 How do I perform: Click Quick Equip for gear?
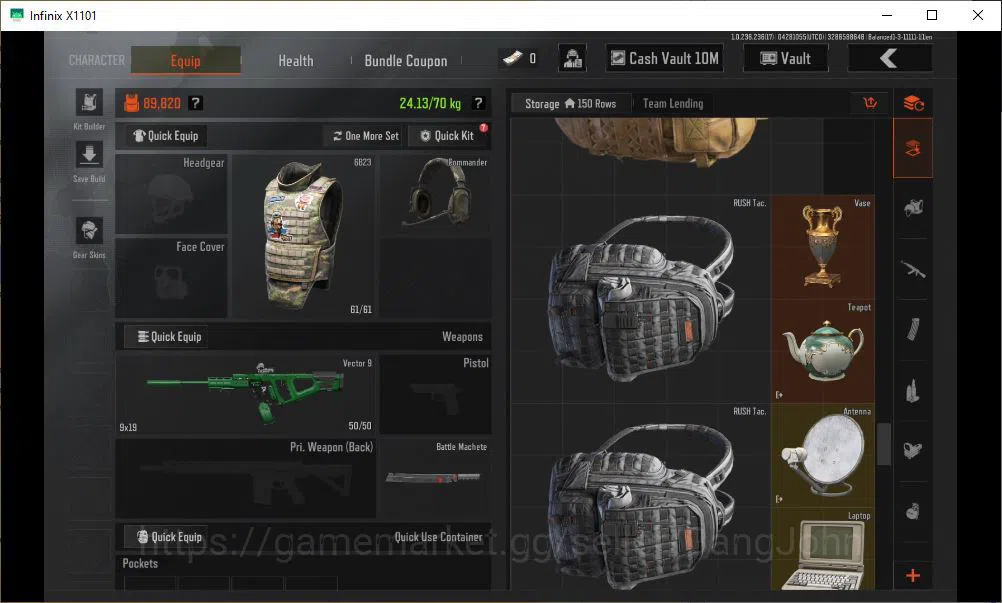(166, 135)
